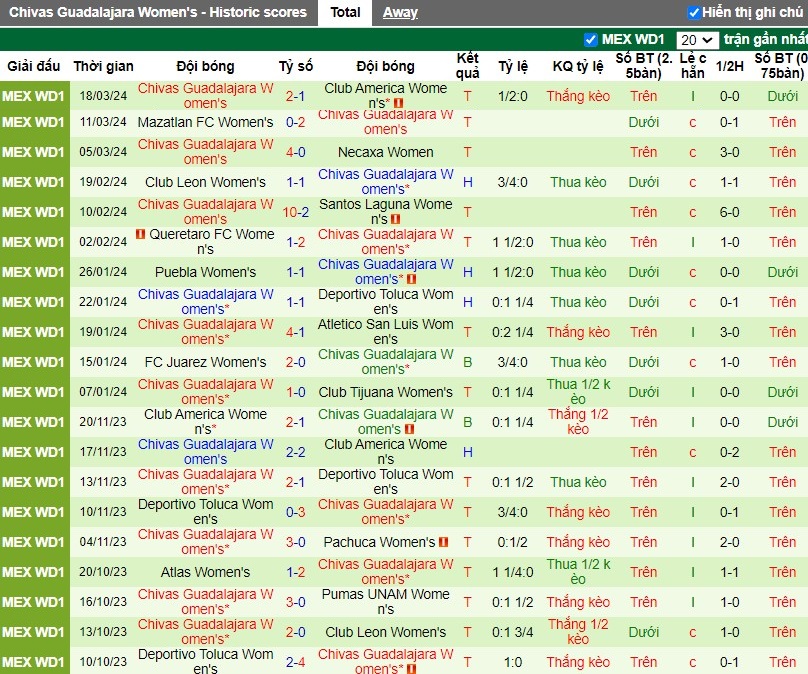Click the 2-4 score on 10/10/23
The width and height of the screenshot is (808, 674).
pyautogui.click(x=296, y=662)
